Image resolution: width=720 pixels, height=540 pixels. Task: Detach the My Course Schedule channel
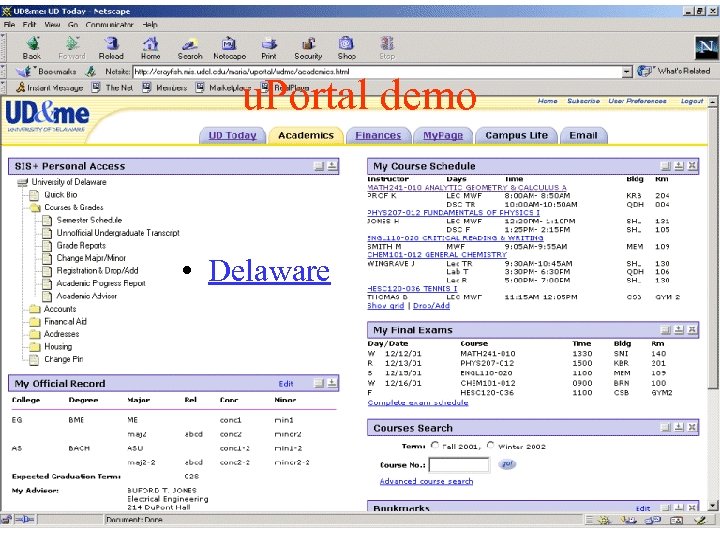(x=679, y=166)
